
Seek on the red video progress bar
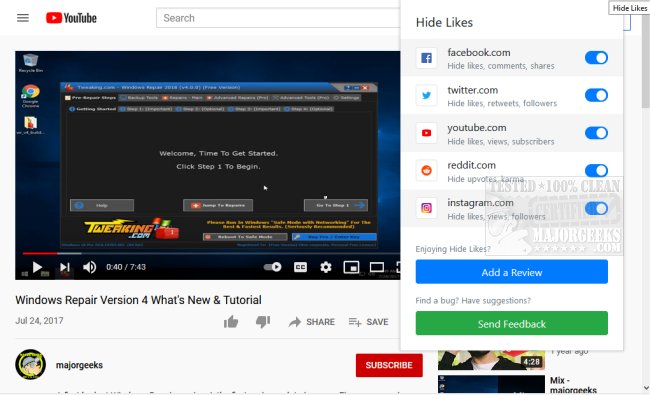click(40, 253)
